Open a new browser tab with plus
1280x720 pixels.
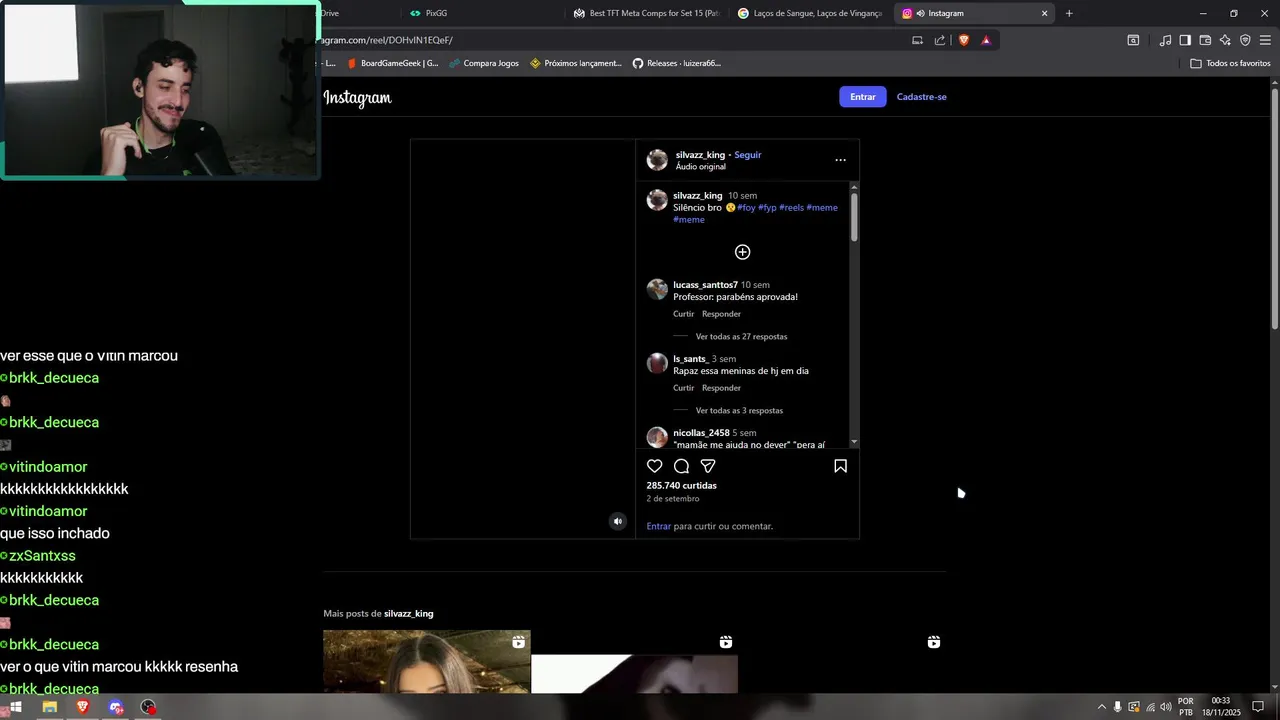point(1069,13)
